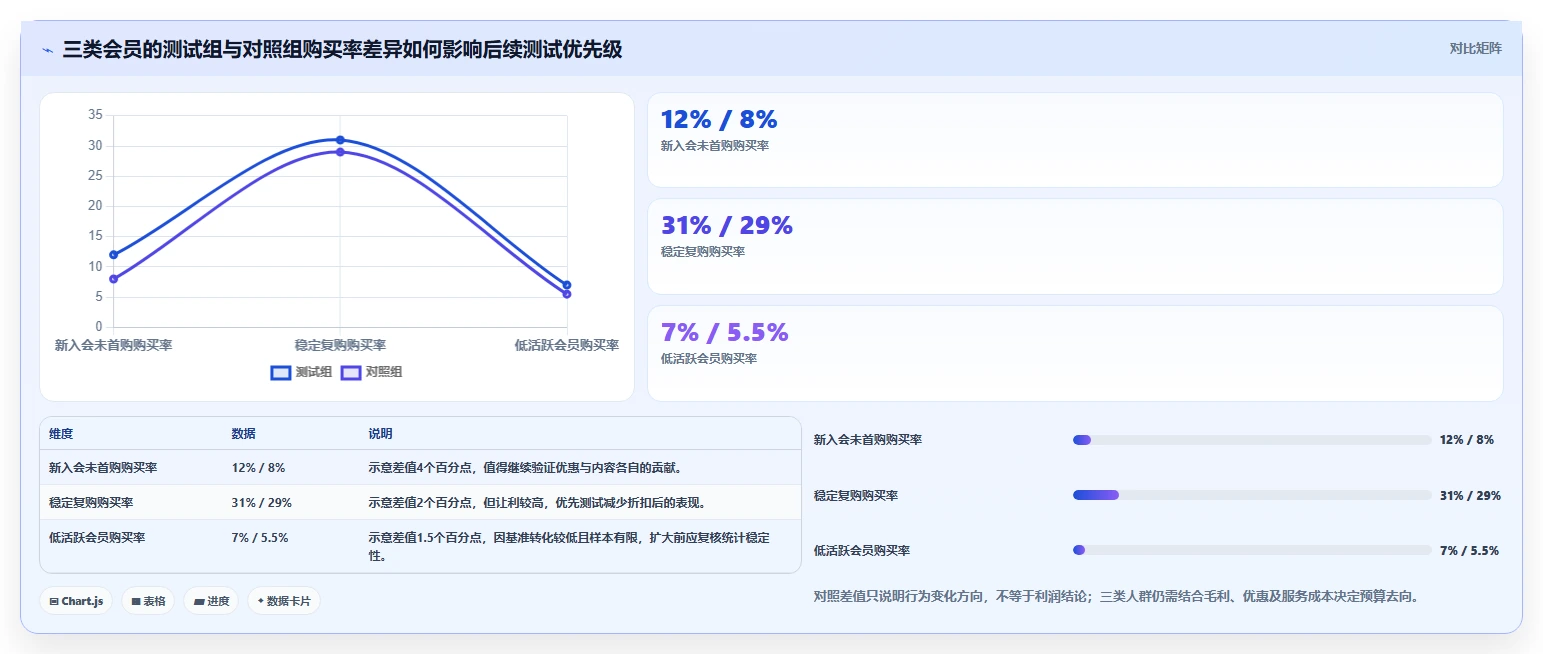Open the 31% / 29% data card
Screen dimensions: 1543x654
(1075, 247)
